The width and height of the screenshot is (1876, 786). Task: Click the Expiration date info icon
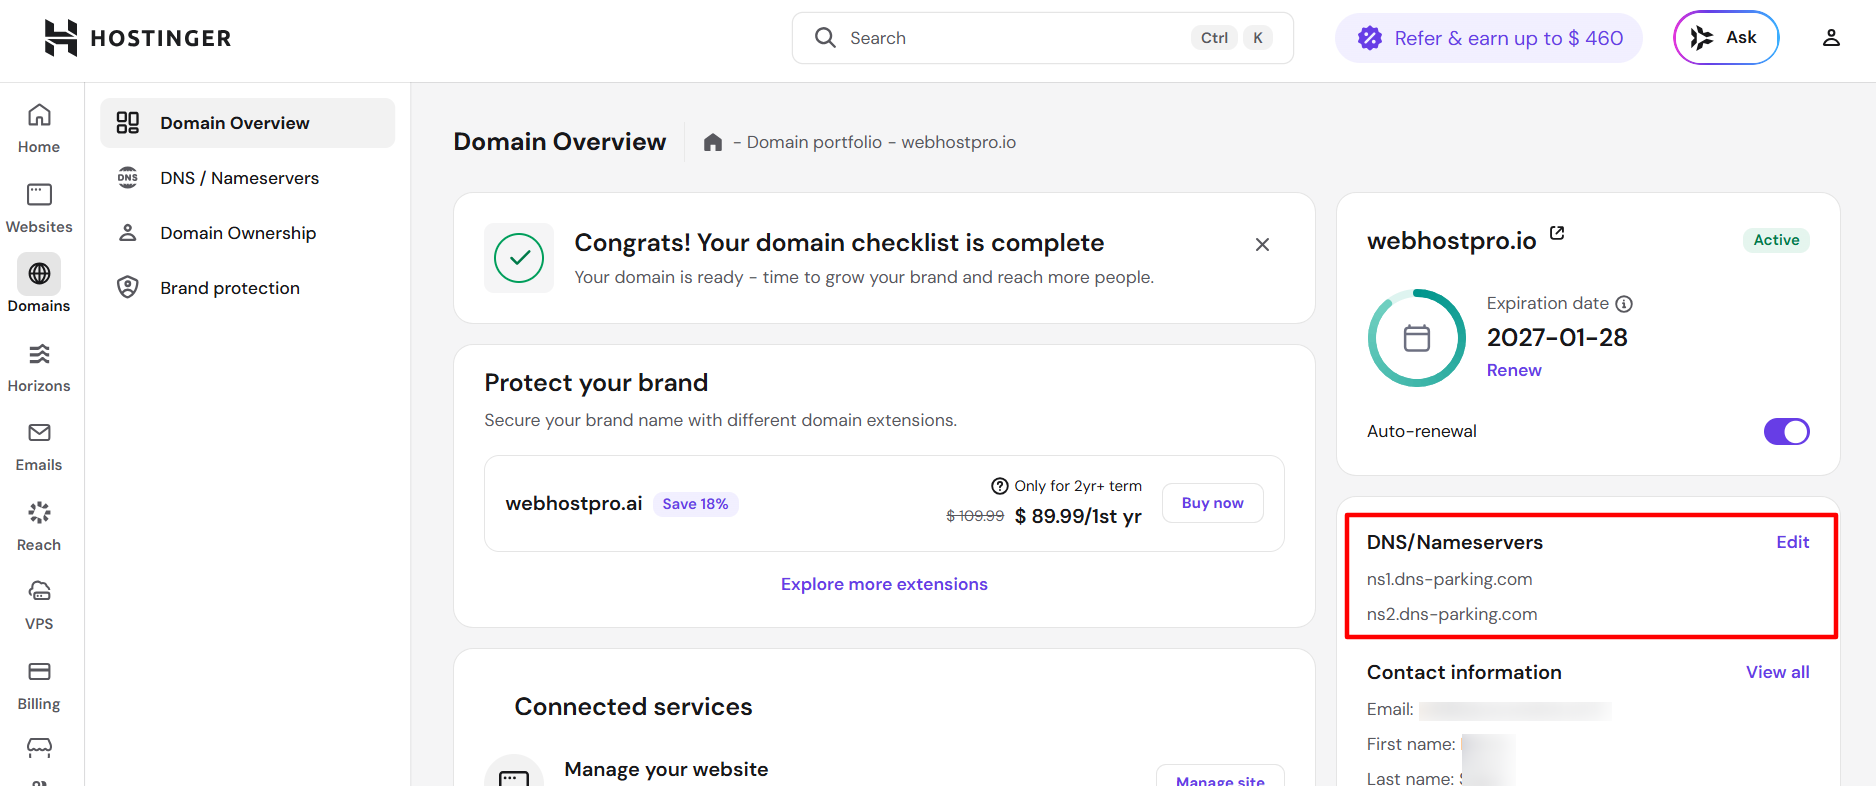[x=1624, y=304]
